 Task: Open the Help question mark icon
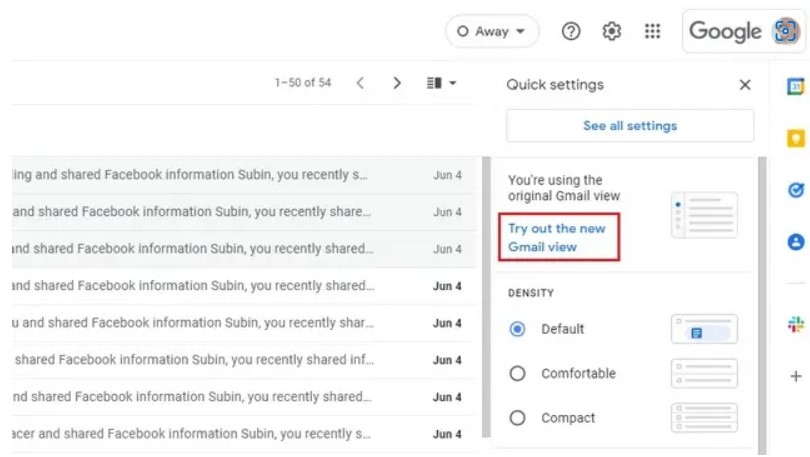coord(571,31)
